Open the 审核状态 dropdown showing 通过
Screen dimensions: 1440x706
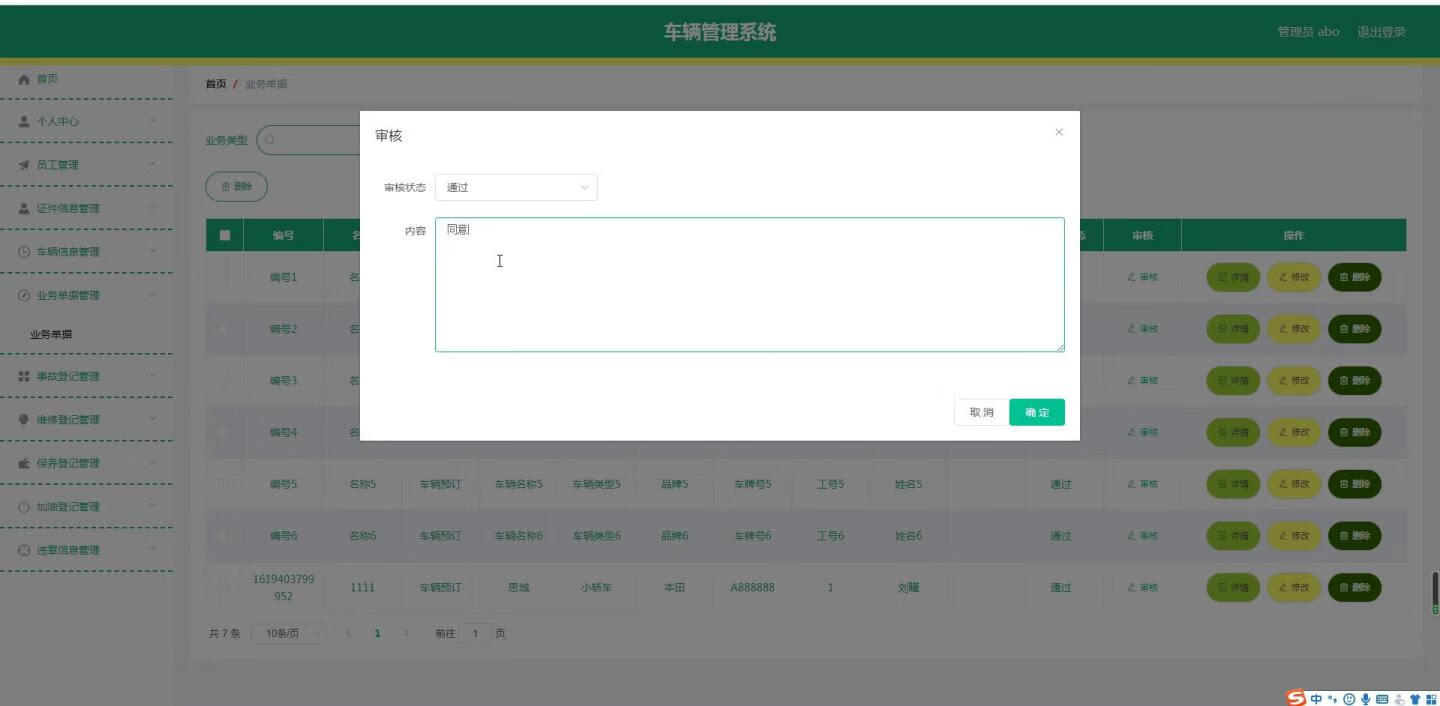tap(516, 187)
